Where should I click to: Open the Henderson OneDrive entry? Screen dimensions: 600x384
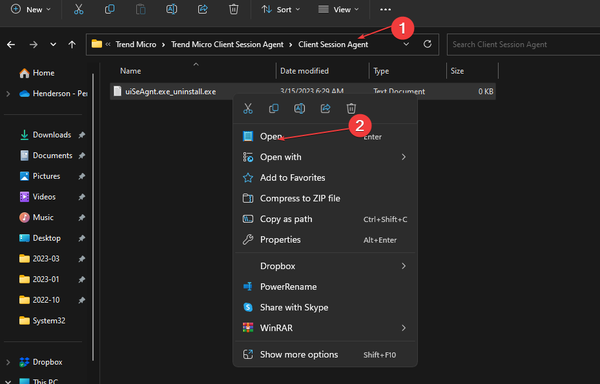pyautogui.click(x=53, y=94)
